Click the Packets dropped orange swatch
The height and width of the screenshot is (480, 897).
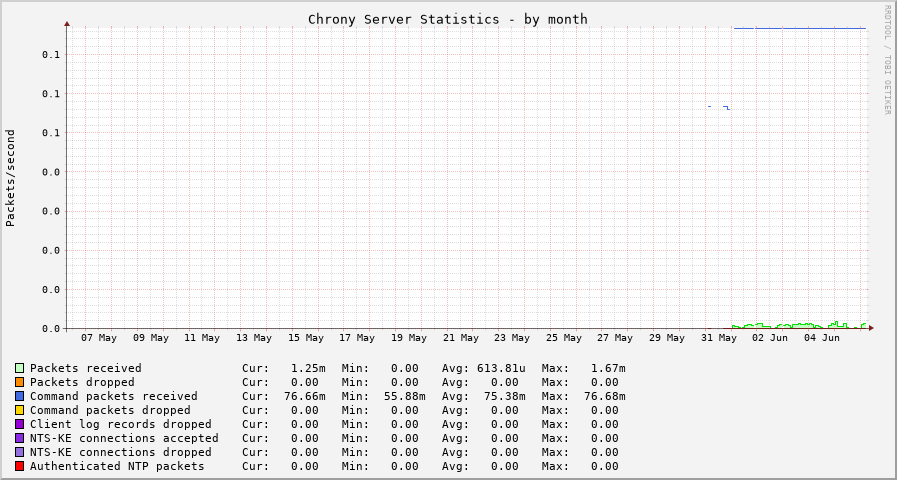[19, 382]
